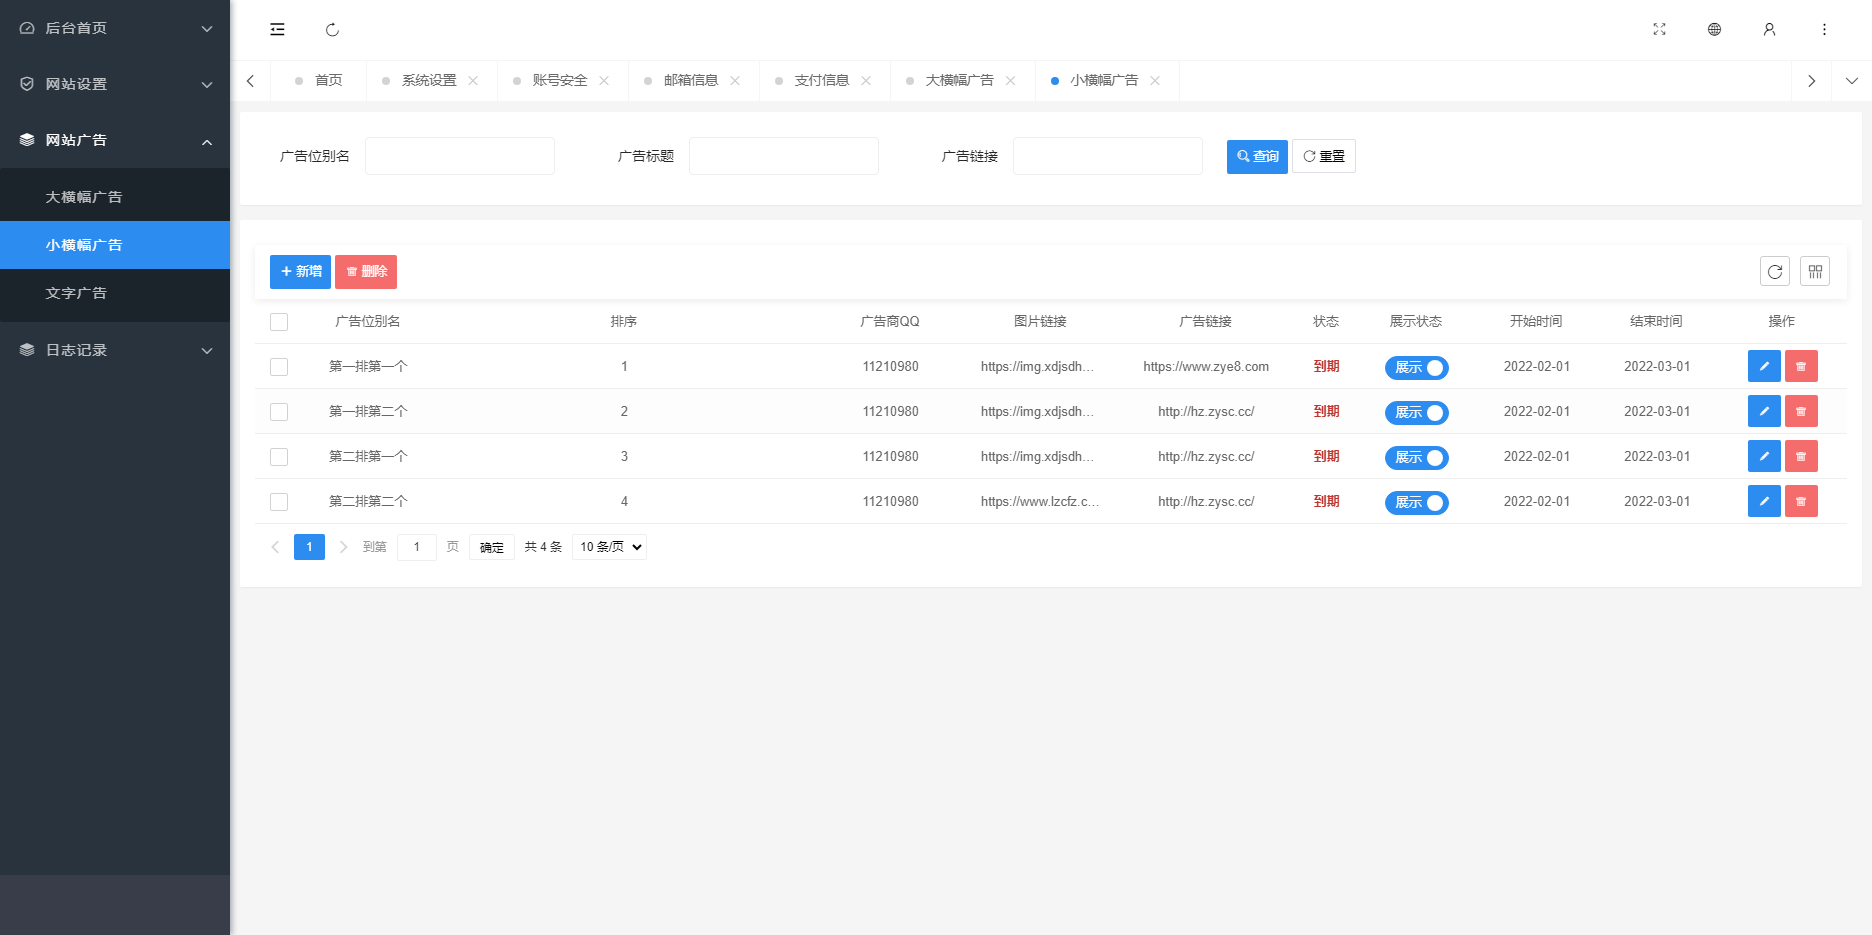The height and width of the screenshot is (935, 1872).
Task: Expand the 后台首页 sidebar menu
Action: [x=115, y=28]
